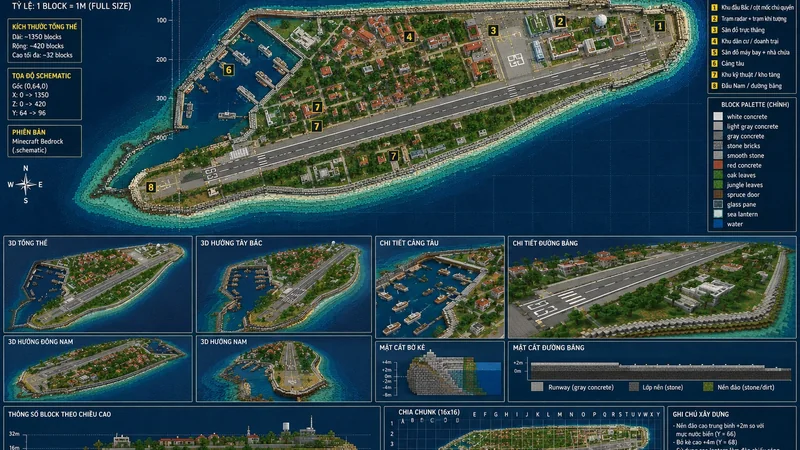Screen dimensions: 800x450
Task: Select legend badge 3 for Sân đỗ trực thăng
Action: 714,30
